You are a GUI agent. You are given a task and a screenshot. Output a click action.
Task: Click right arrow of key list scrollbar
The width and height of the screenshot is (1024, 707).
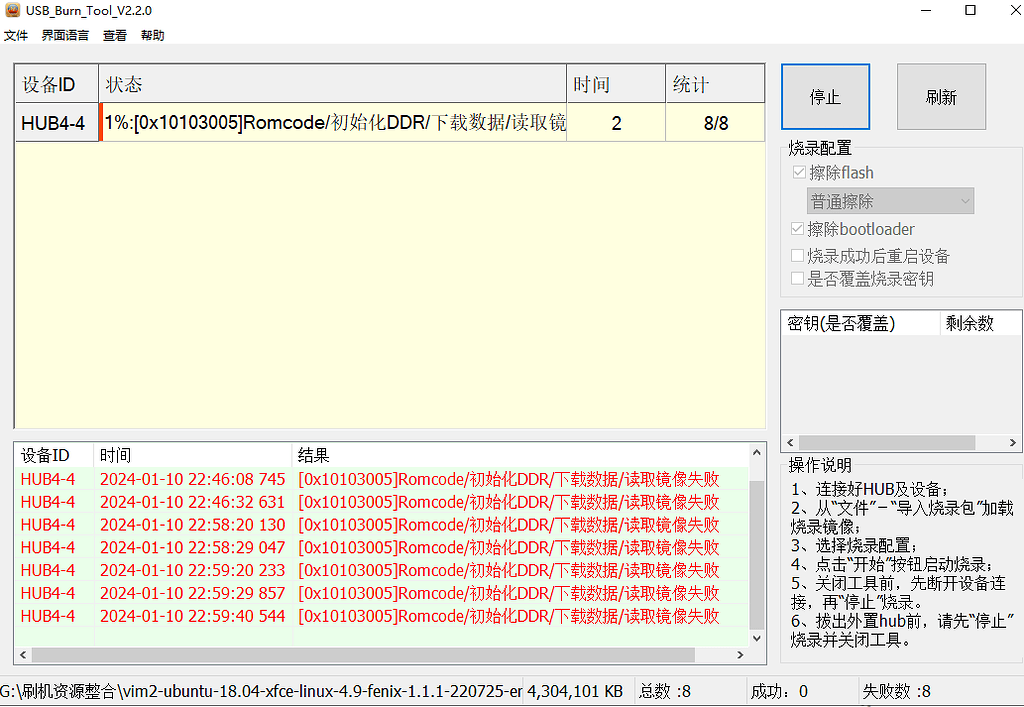(1013, 443)
